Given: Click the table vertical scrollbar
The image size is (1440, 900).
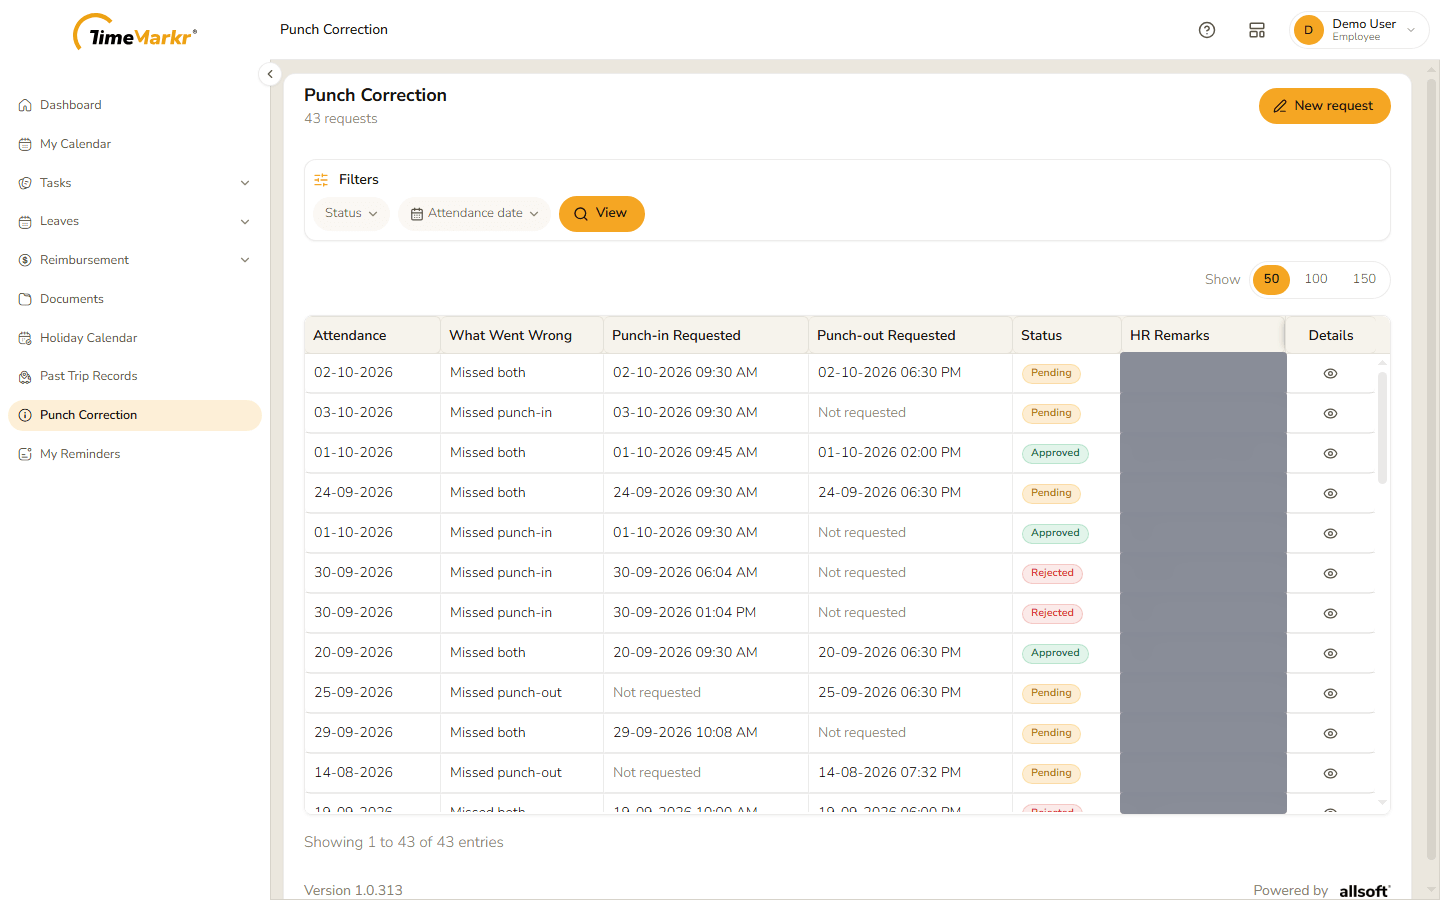Looking at the screenshot, I should pos(1382,428).
